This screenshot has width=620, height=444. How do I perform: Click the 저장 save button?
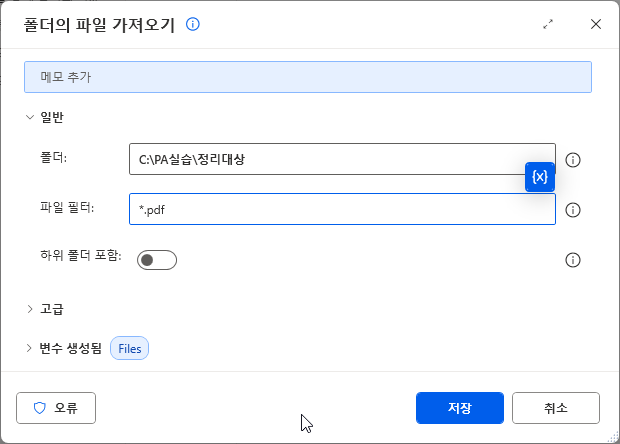460,408
